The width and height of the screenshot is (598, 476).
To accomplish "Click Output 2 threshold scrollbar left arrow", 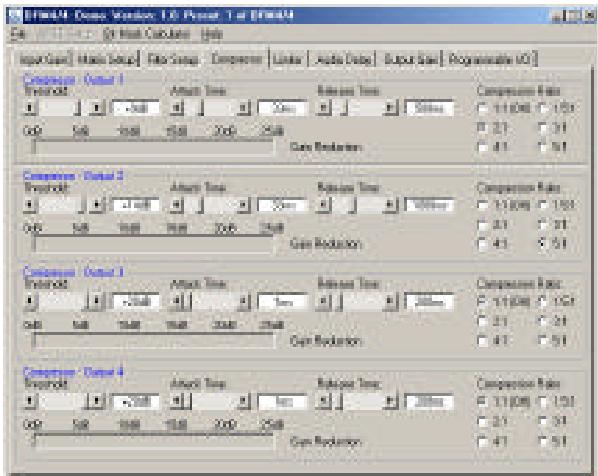I will [30, 205].
